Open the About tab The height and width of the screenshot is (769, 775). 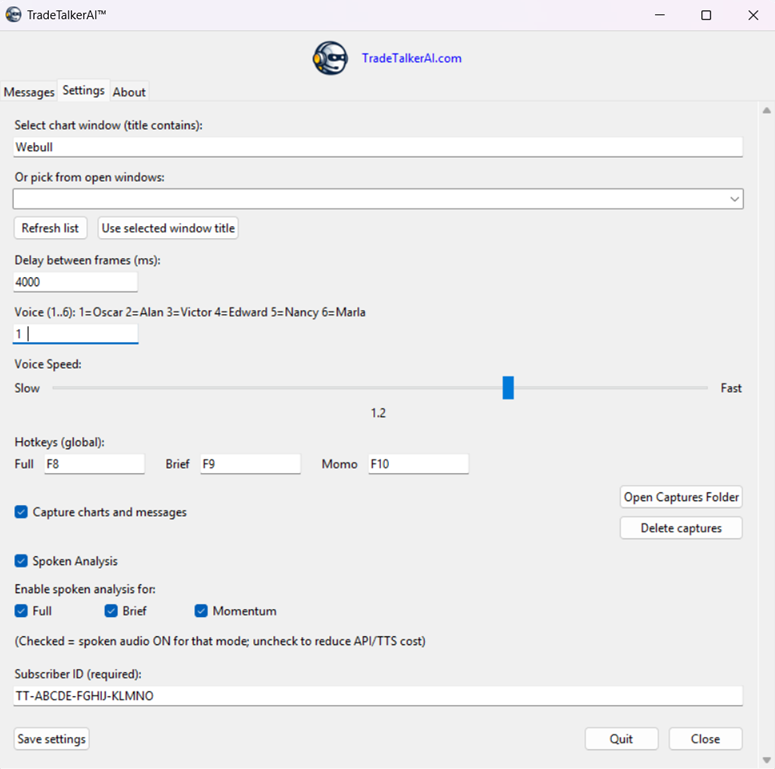129,92
